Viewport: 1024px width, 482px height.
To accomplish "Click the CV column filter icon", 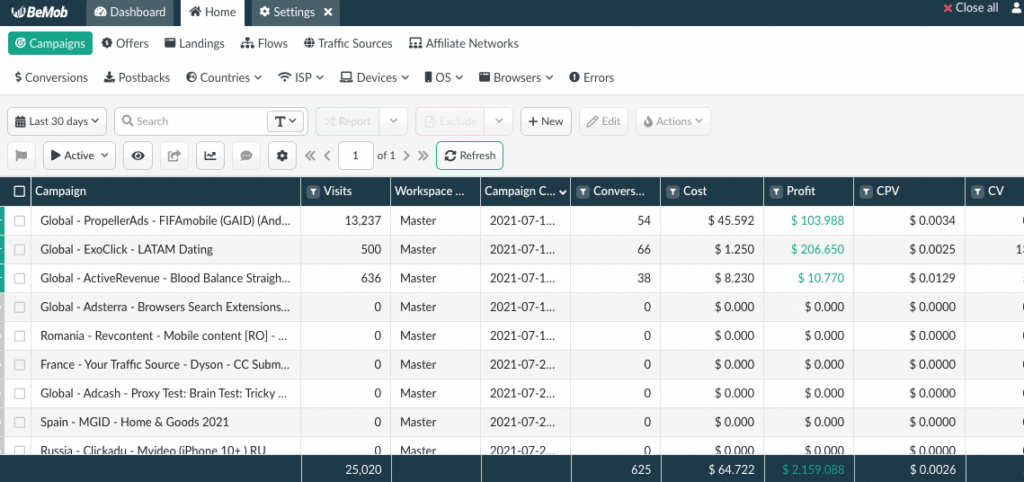I will pos(978,191).
